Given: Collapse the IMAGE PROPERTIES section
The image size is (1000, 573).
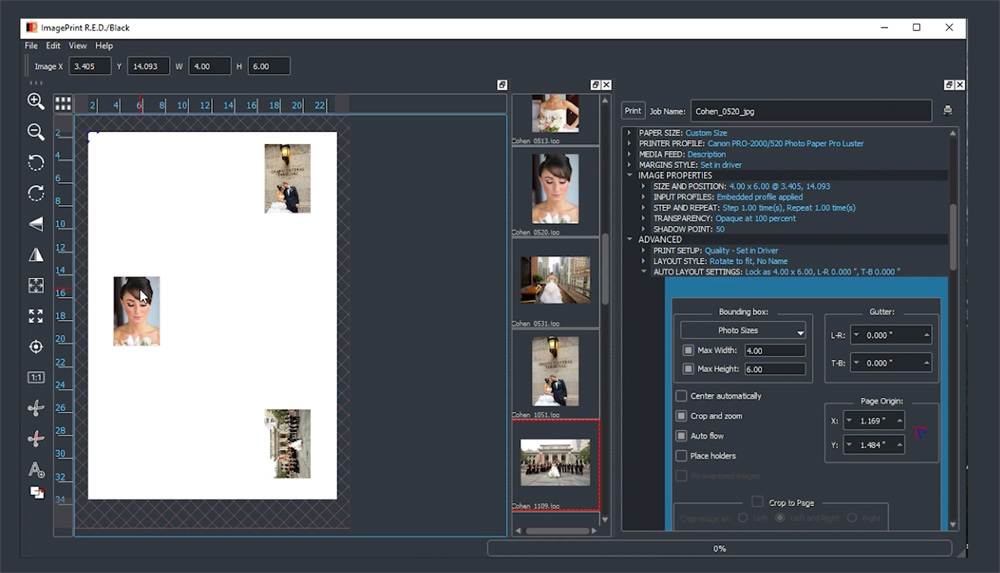Looking at the screenshot, I should pos(629,175).
